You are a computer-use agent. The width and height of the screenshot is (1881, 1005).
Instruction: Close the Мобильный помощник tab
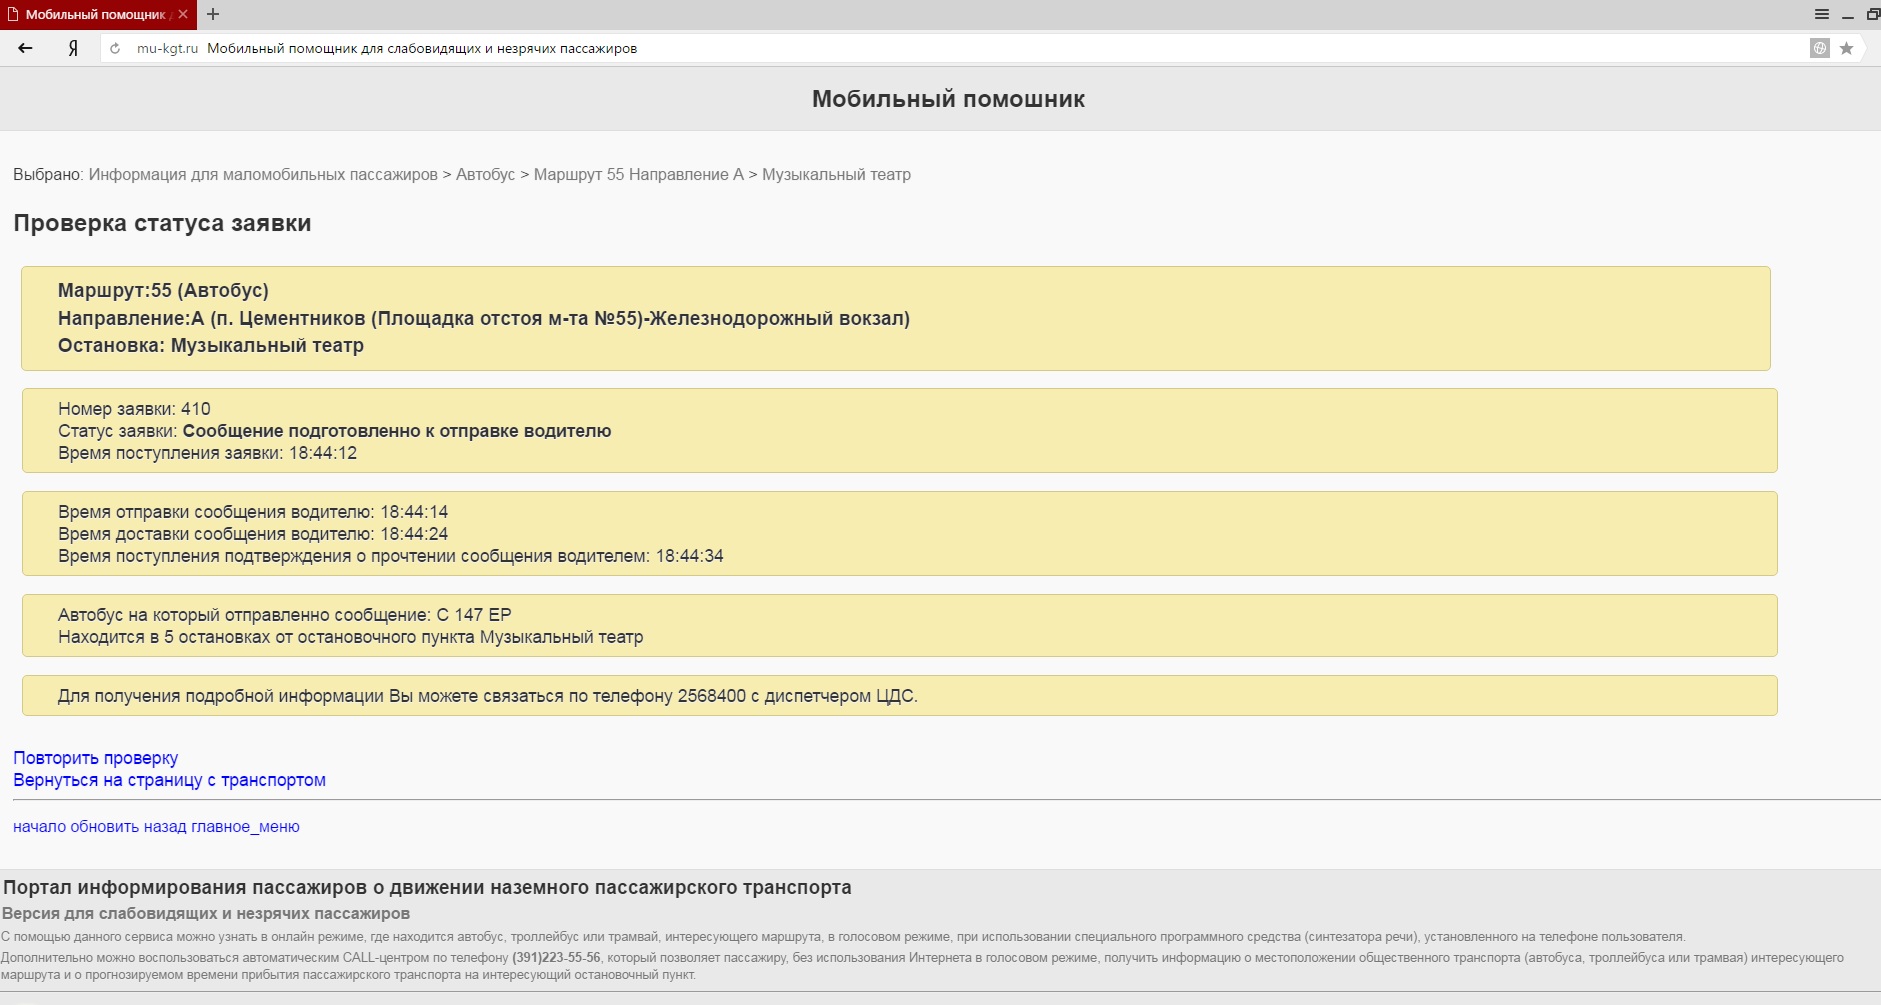pos(183,14)
